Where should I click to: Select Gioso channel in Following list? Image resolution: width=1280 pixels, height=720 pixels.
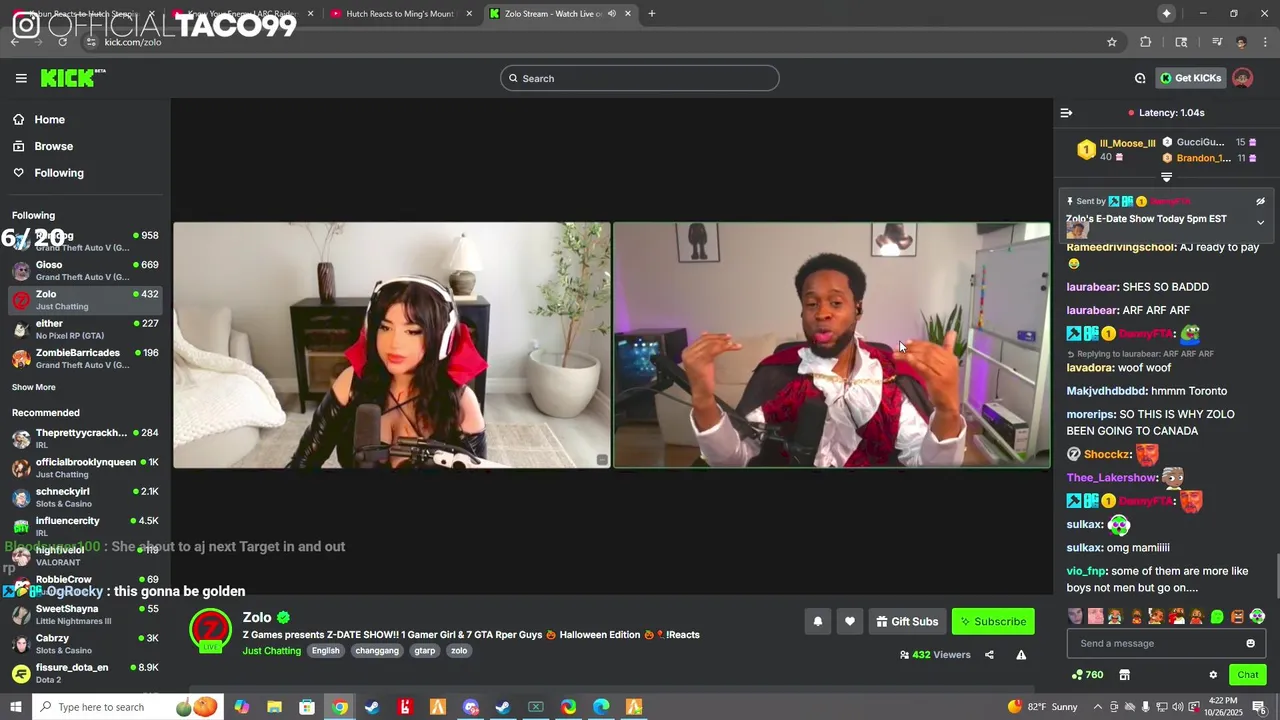click(85, 271)
